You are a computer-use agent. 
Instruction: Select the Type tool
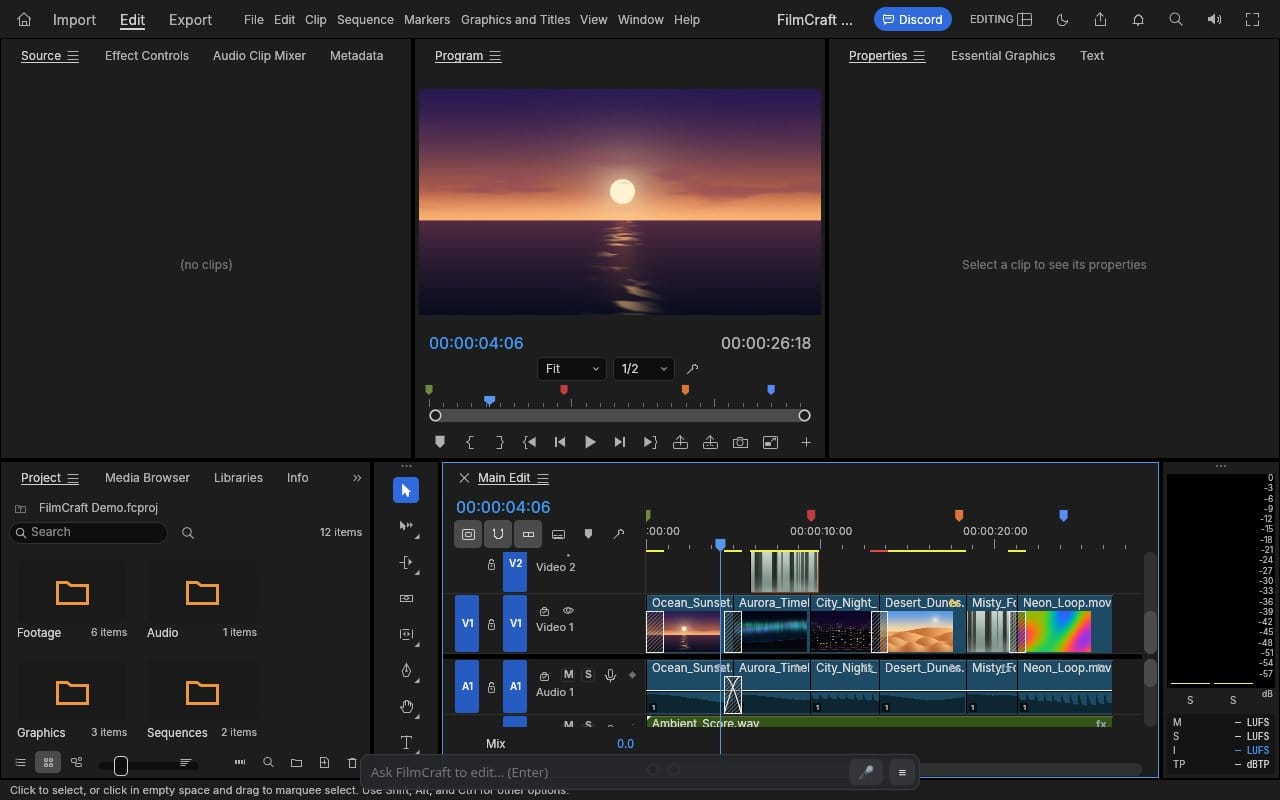406,742
